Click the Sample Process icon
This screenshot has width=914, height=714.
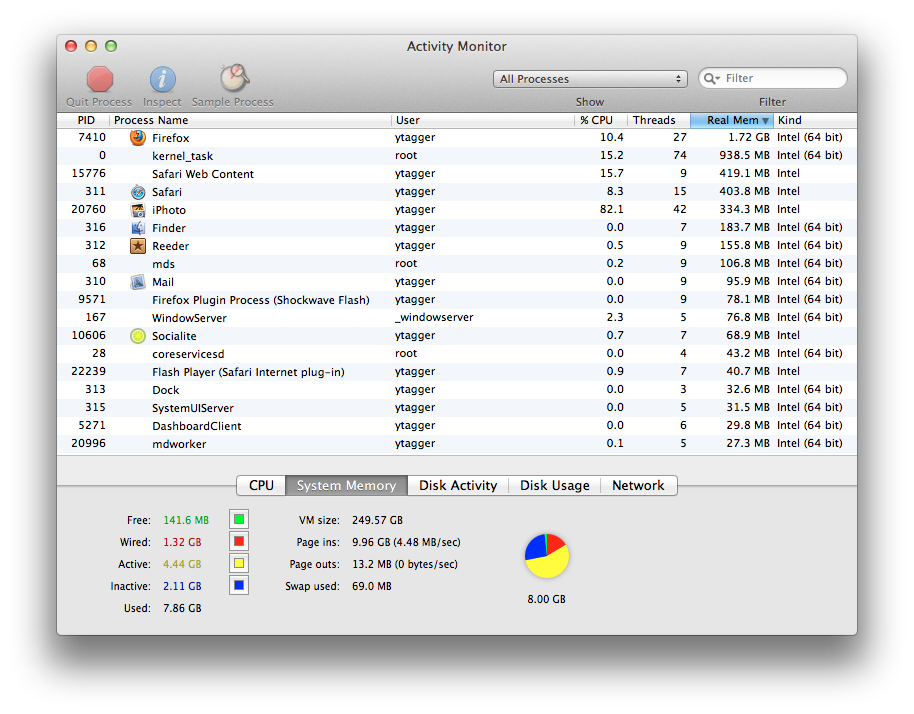click(234, 78)
